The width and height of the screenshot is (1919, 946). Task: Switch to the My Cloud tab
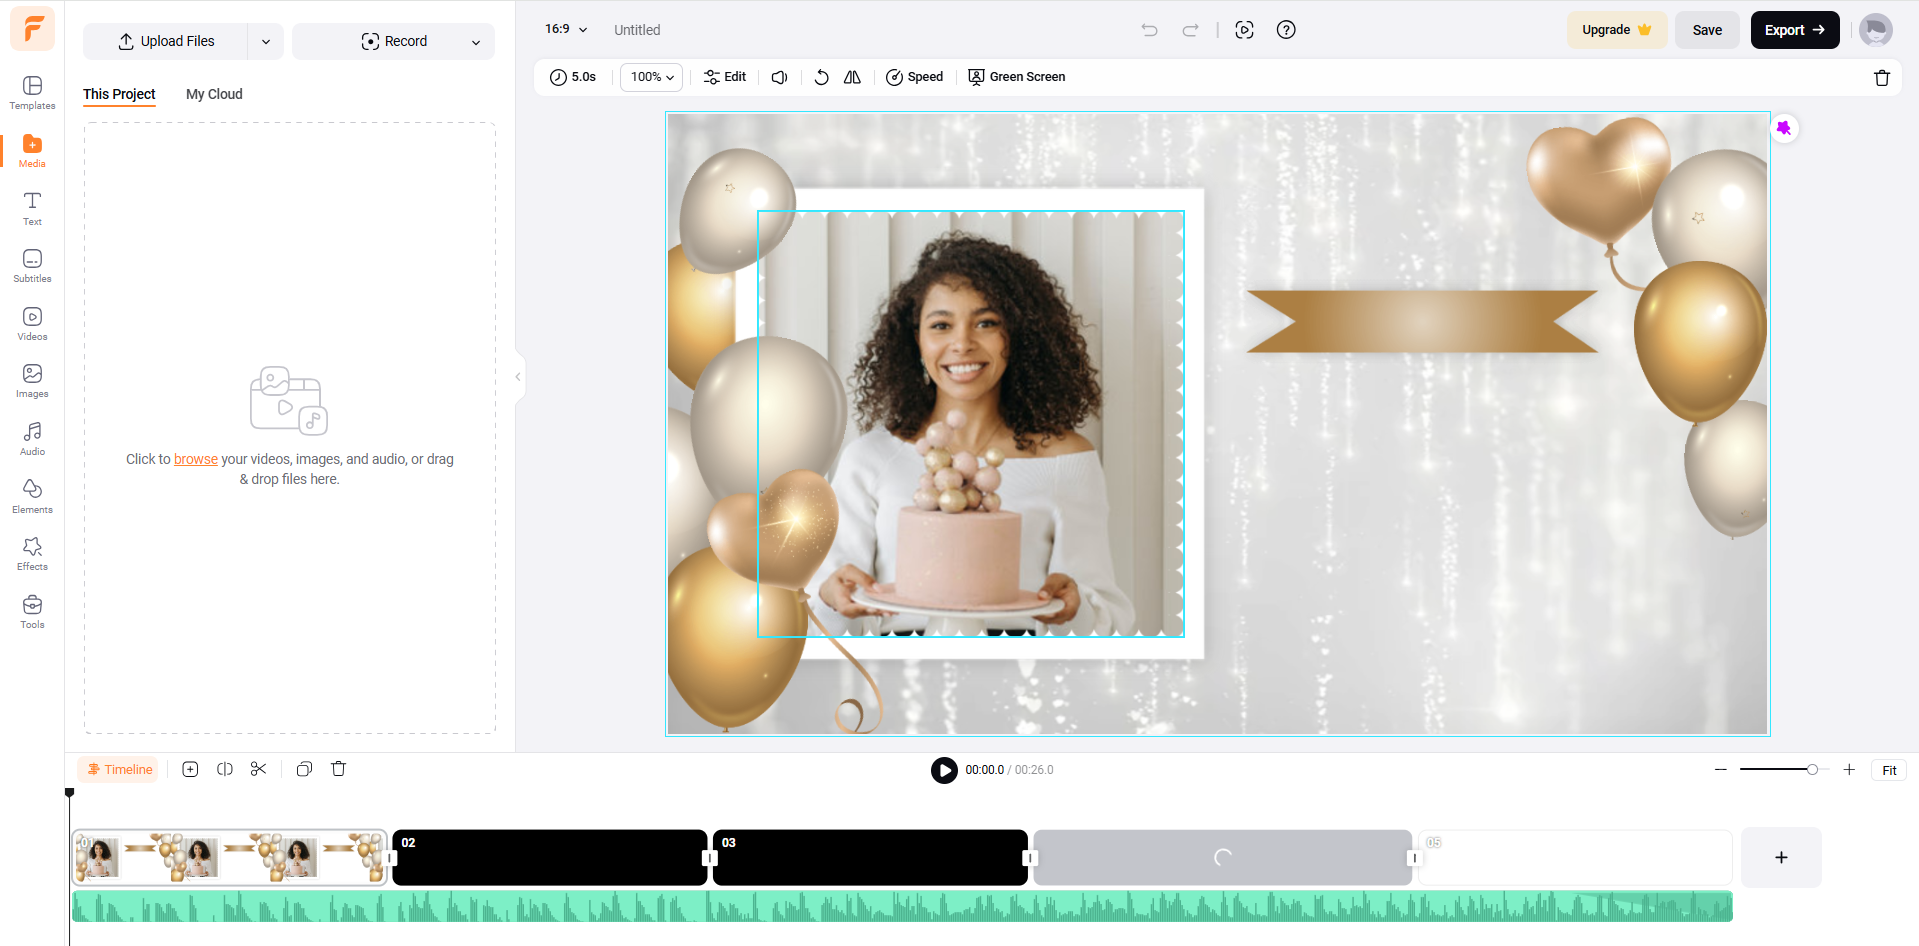tap(213, 94)
